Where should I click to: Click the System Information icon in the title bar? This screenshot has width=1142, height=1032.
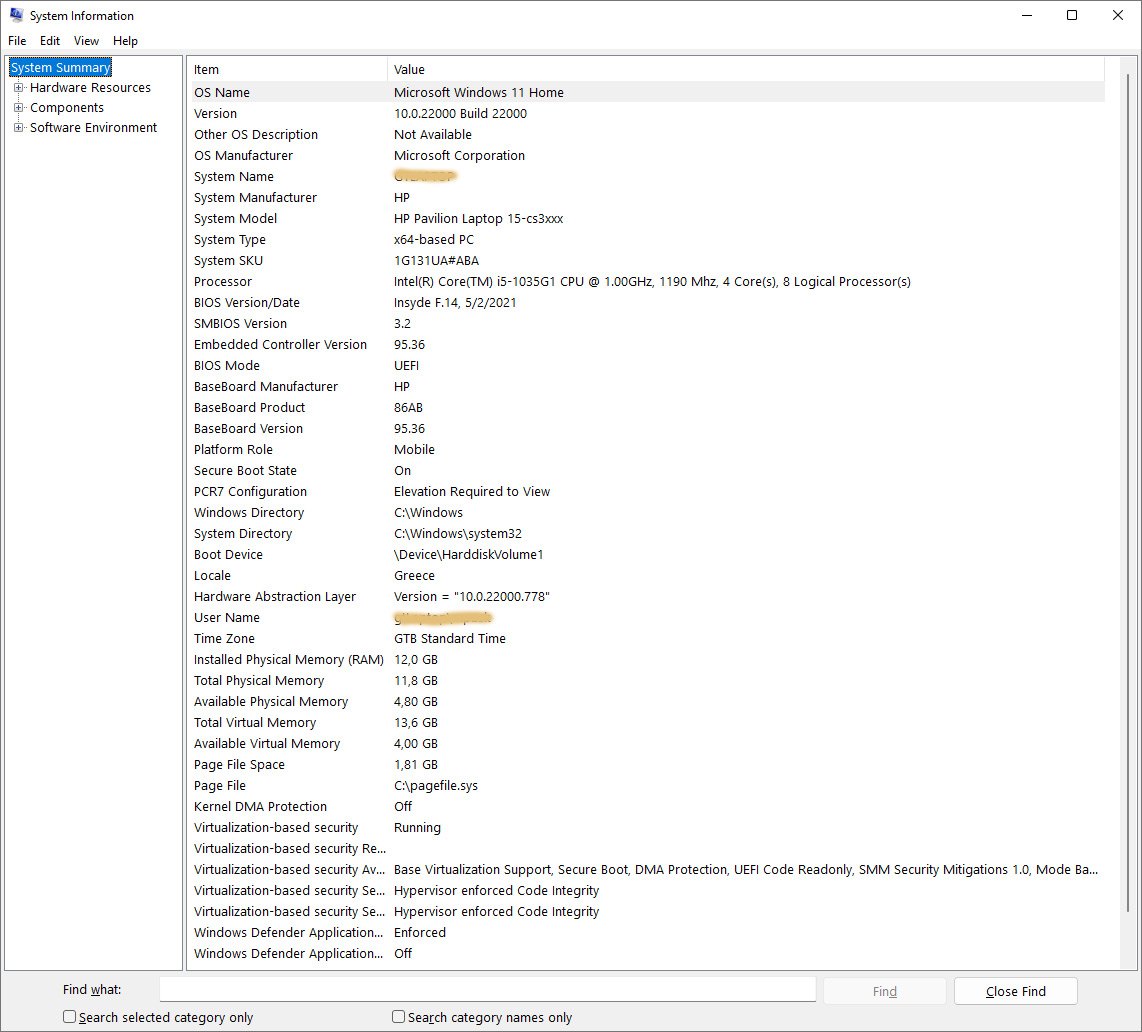[16, 15]
